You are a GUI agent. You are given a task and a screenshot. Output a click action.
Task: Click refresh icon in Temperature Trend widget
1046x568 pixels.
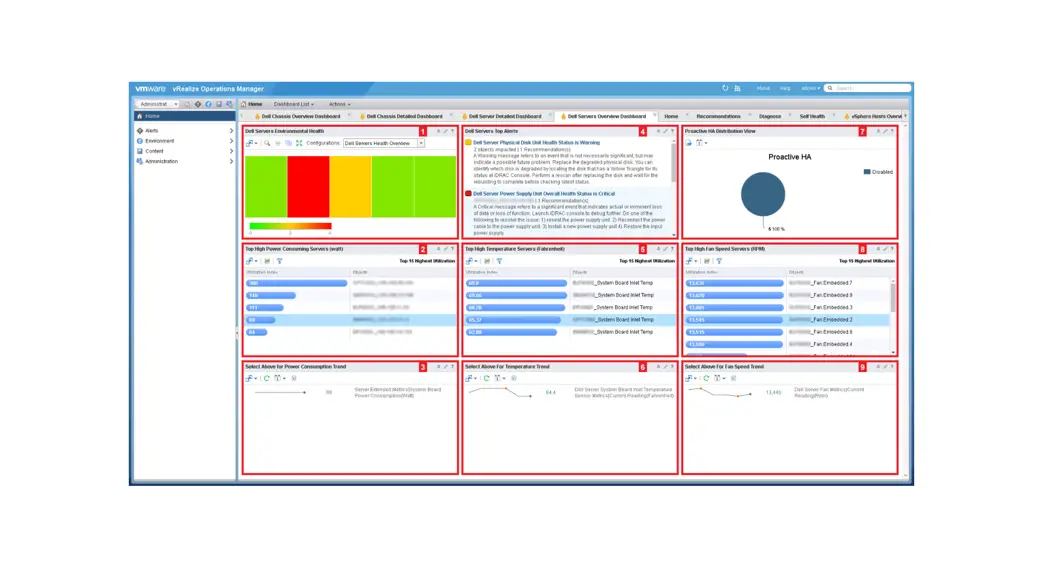(486, 378)
